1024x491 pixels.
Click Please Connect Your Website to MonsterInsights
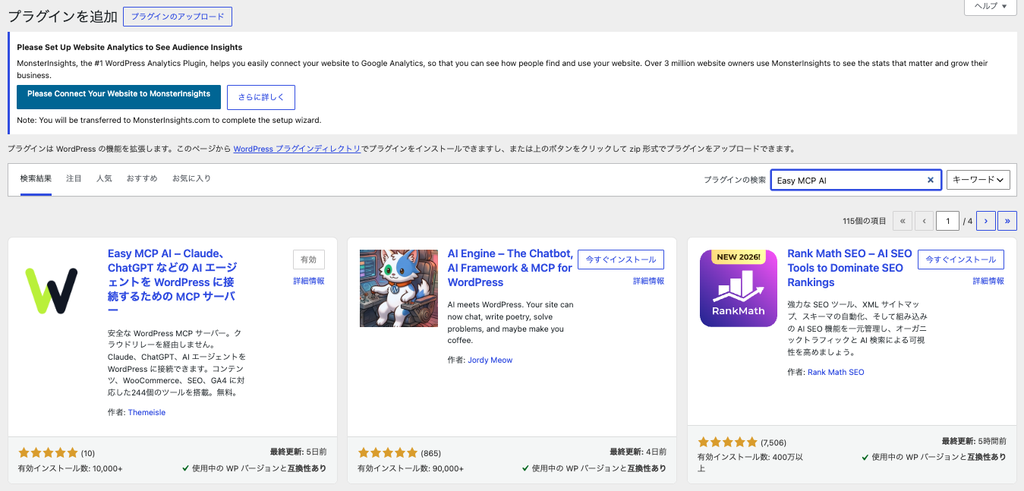pyautogui.click(x=119, y=95)
